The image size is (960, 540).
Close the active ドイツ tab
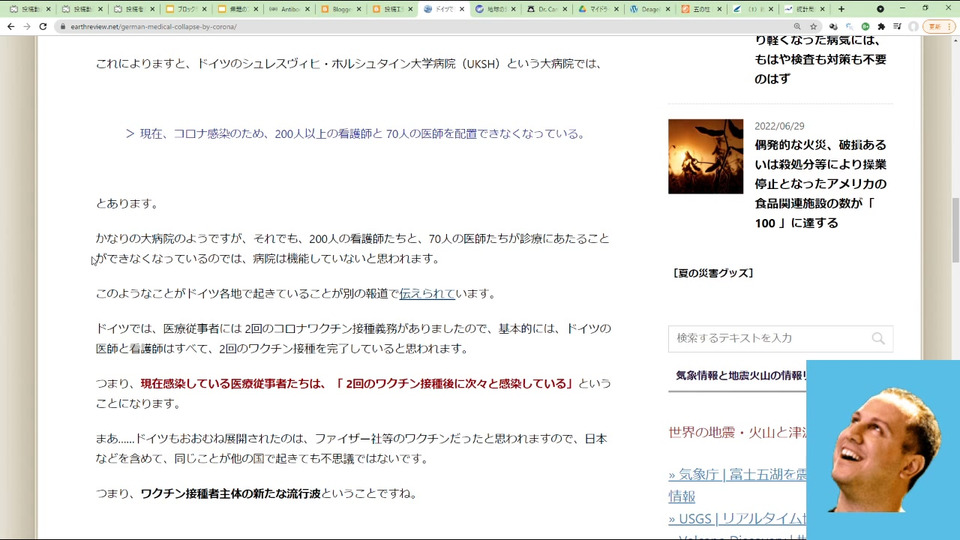point(462,9)
